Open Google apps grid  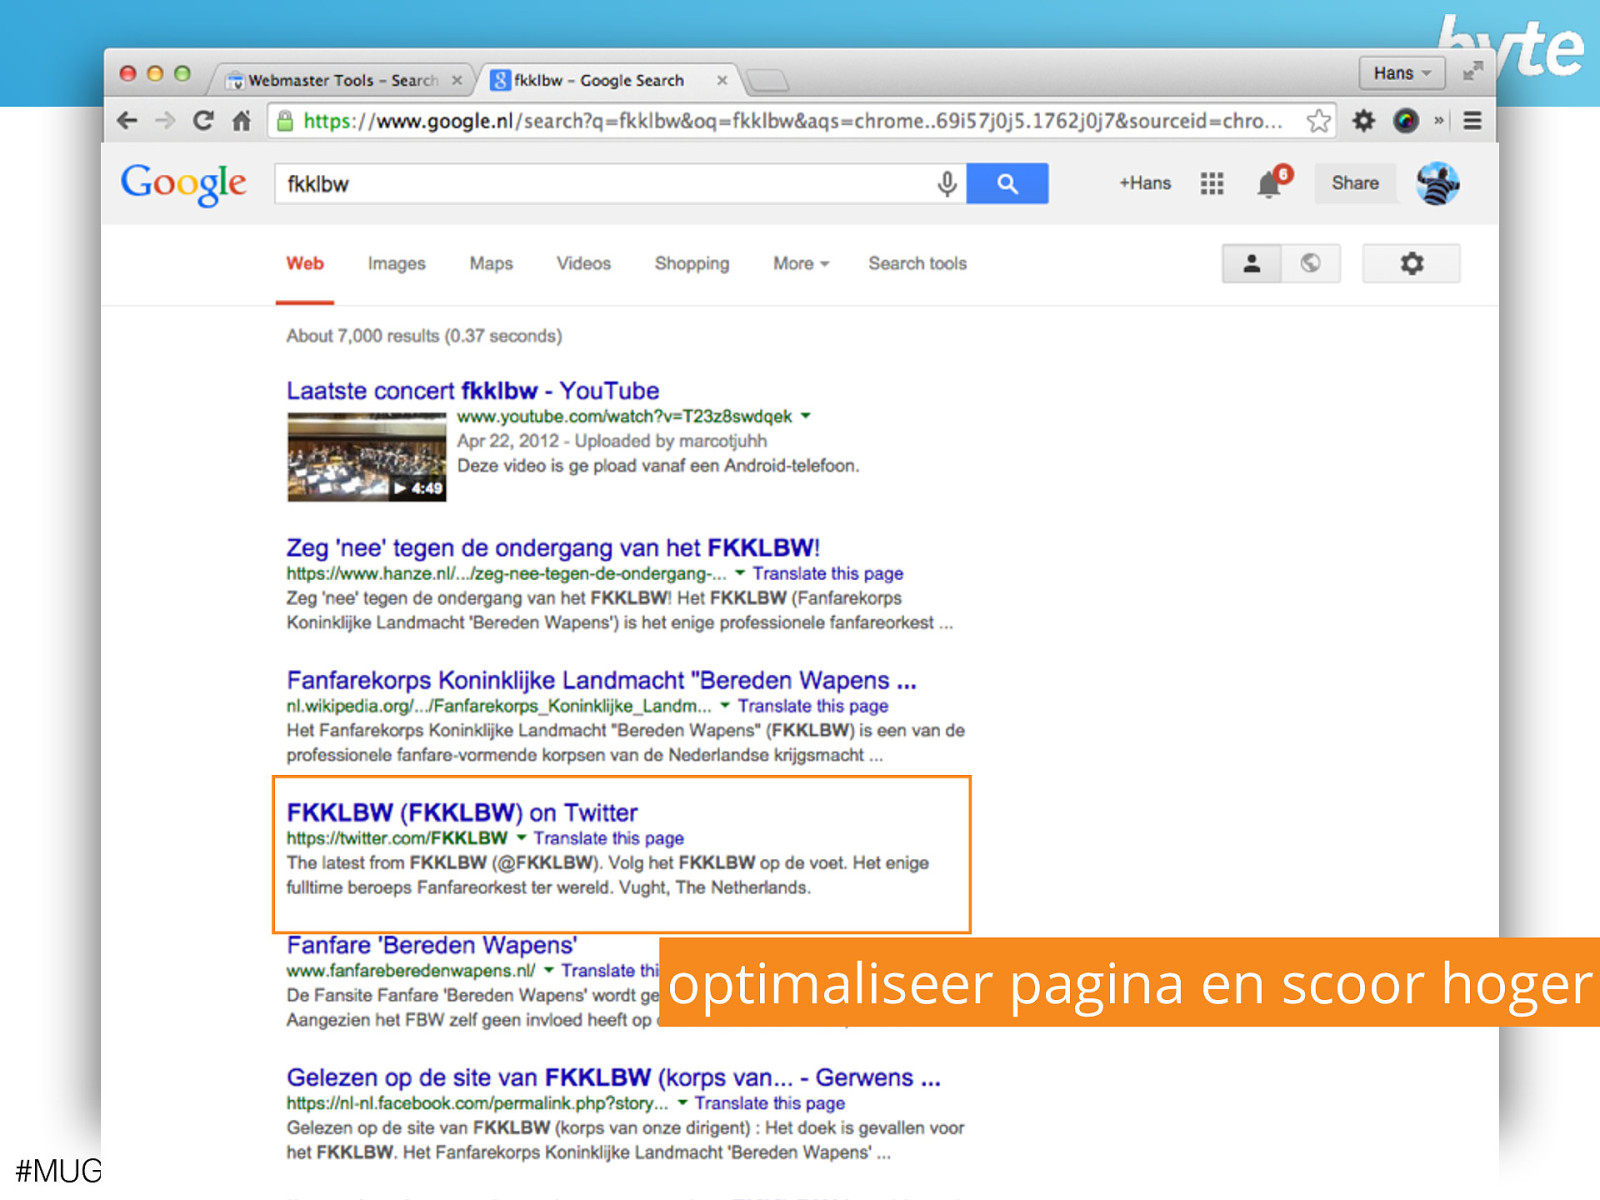pyautogui.click(x=1212, y=183)
